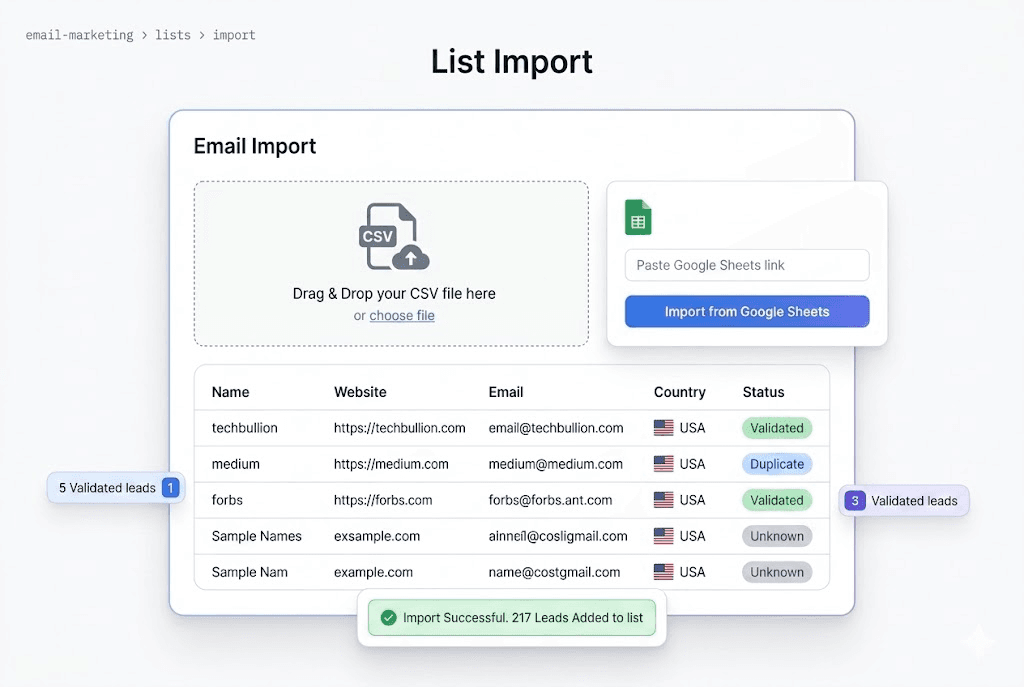Viewport: 1024px width, 687px height.
Task: Click the Validated status for forbs
Action: click(776, 500)
